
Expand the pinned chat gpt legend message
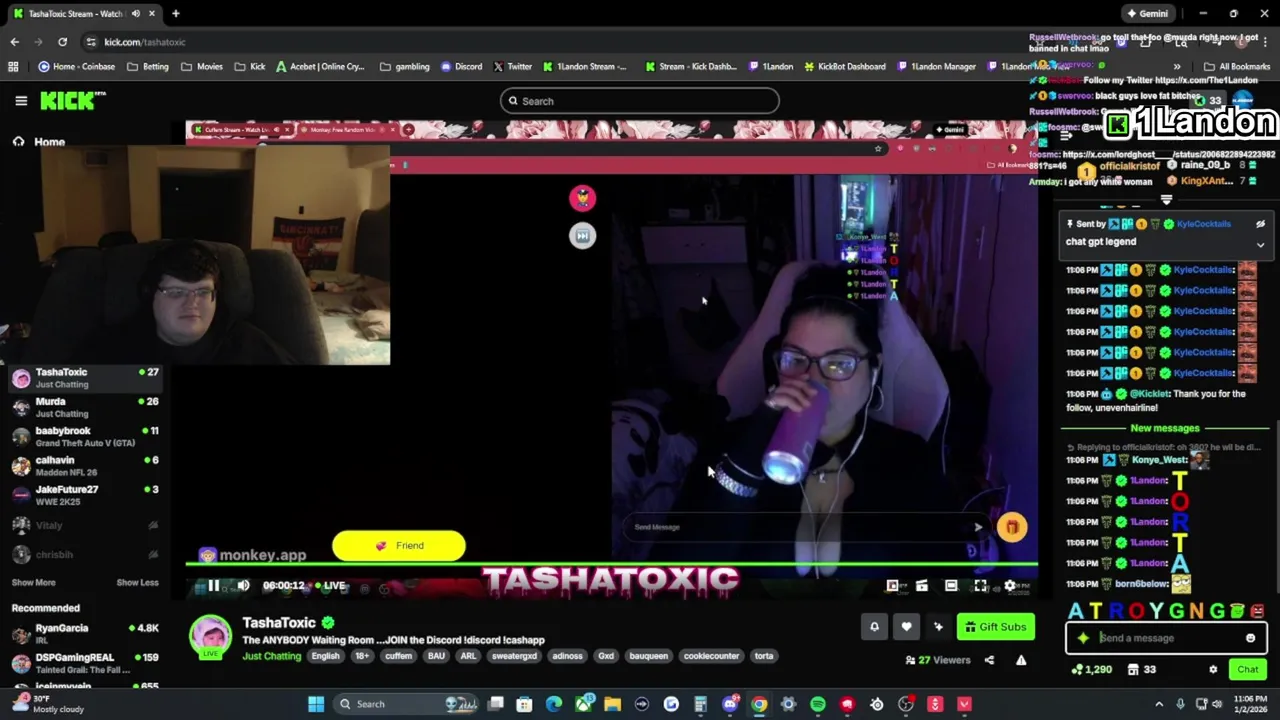pyautogui.click(x=1260, y=244)
